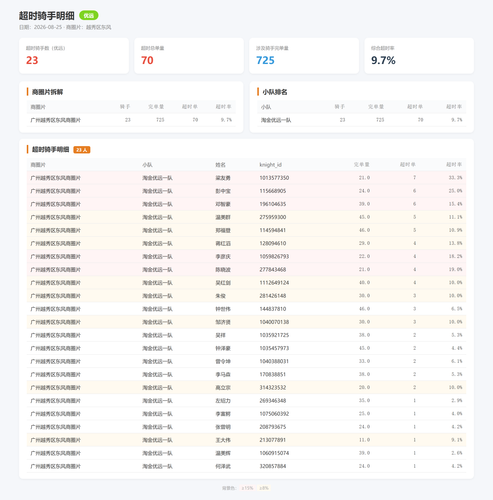
Task: Select knight ID 275959300
Action: point(273,217)
